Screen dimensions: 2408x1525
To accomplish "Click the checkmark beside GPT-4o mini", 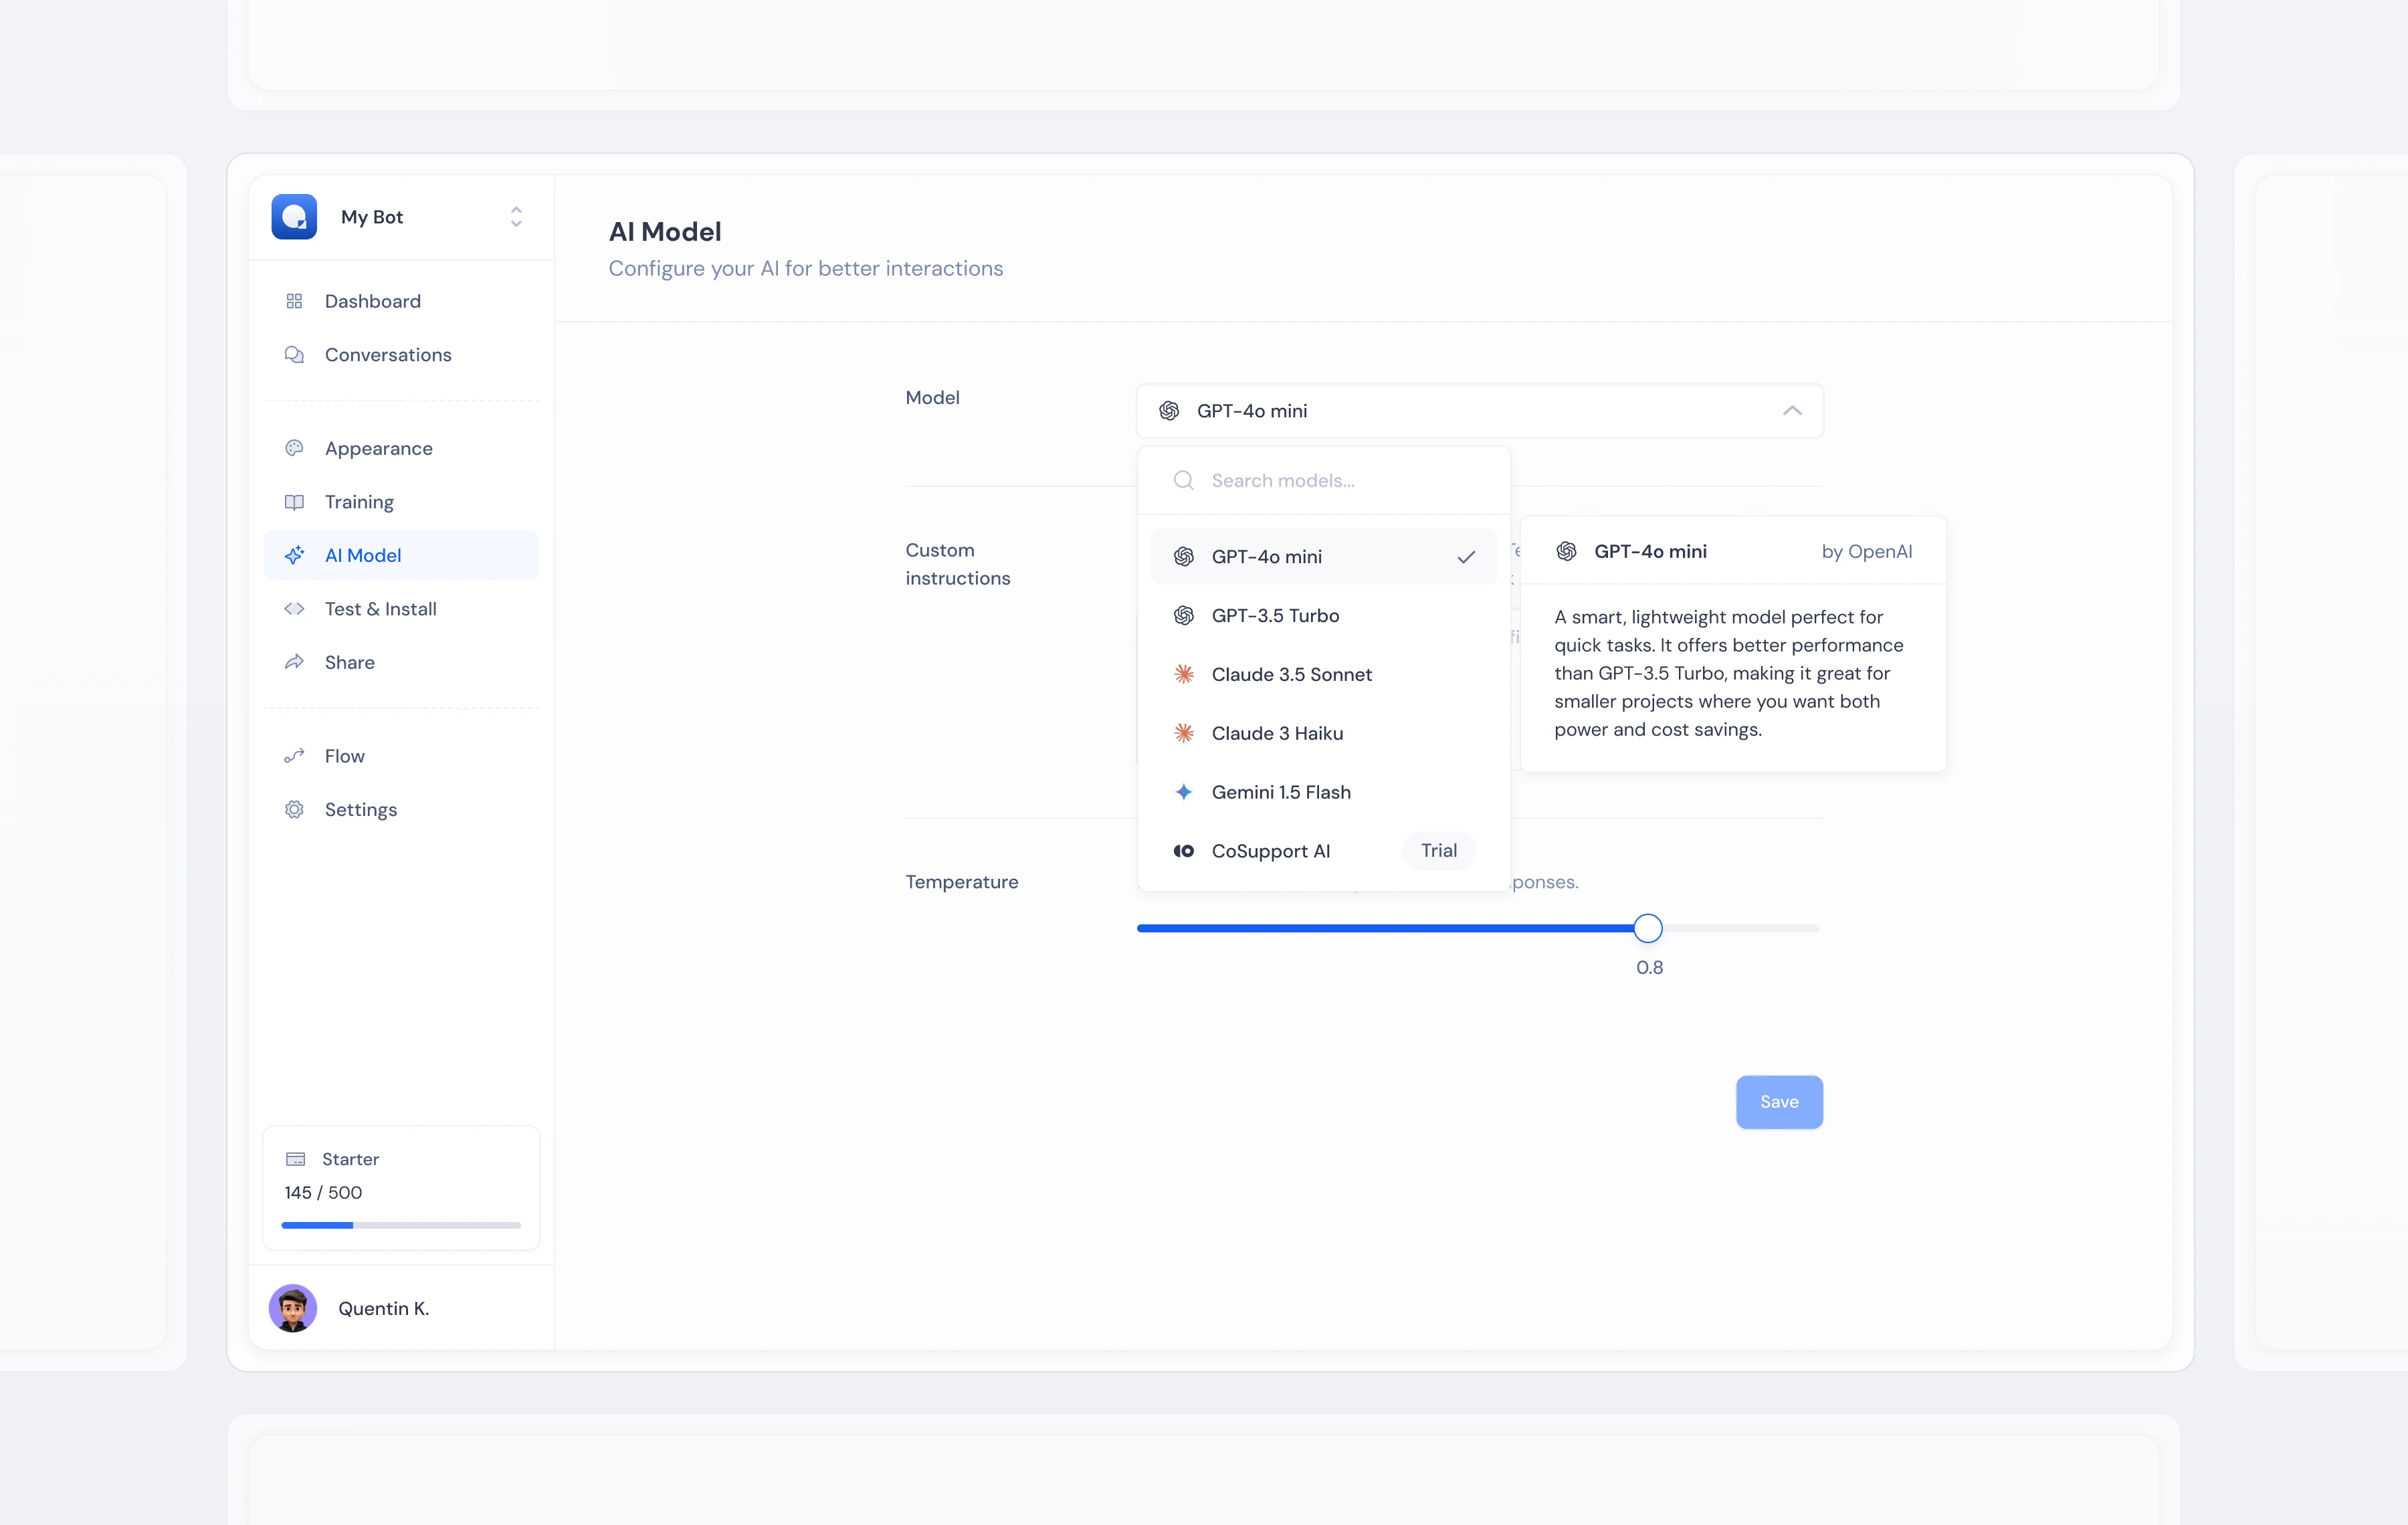I will (1466, 557).
